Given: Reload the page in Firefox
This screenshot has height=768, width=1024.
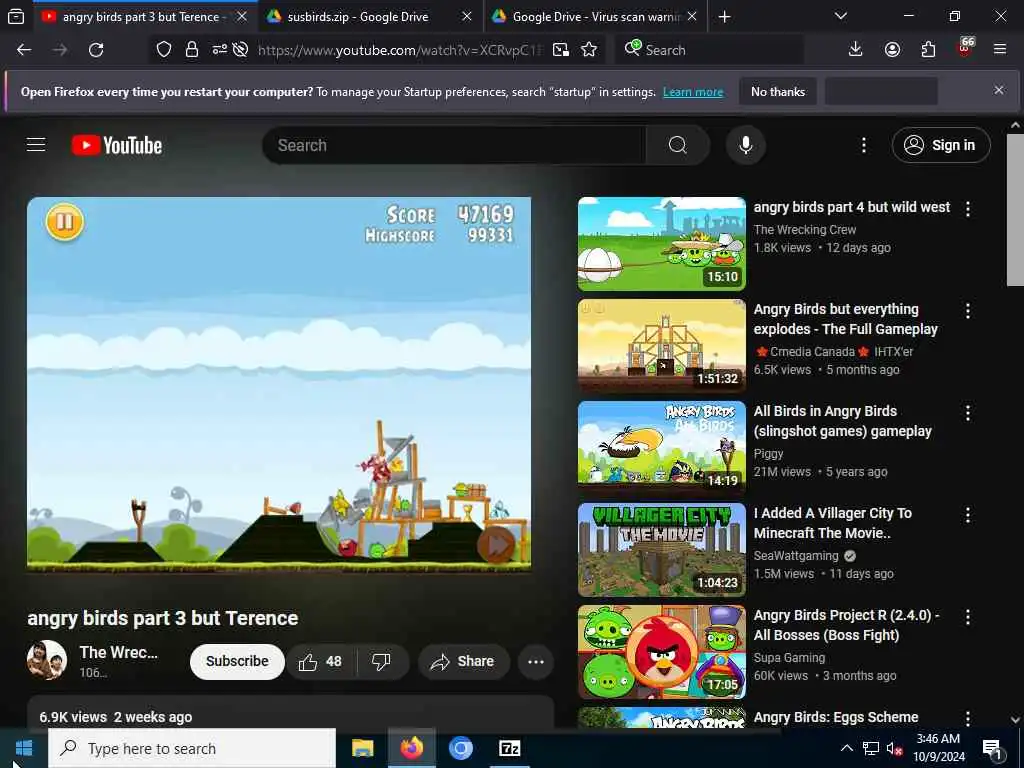Looking at the screenshot, I should click(96, 50).
